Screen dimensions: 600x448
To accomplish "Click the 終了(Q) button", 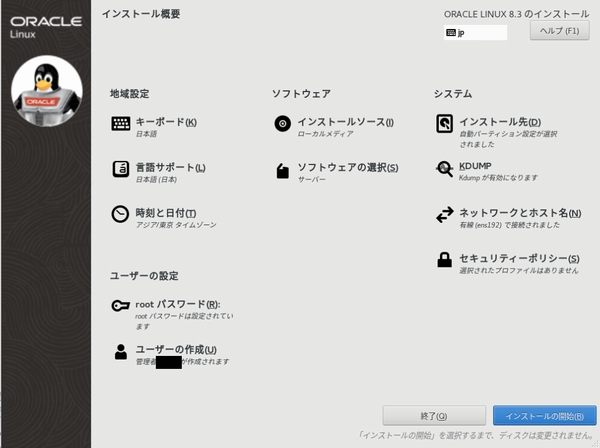I will coord(434,415).
